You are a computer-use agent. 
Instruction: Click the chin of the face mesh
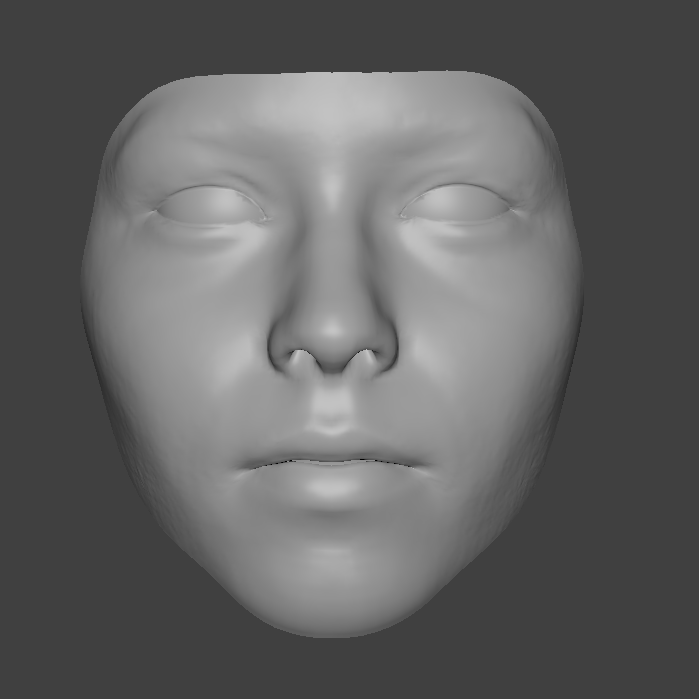point(333,588)
